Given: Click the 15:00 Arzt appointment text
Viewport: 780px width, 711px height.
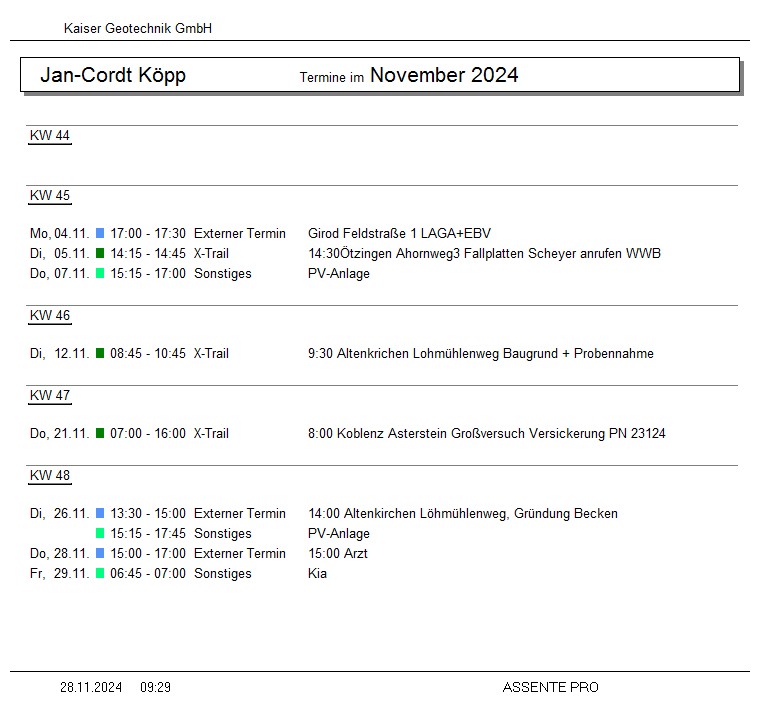Looking at the screenshot, I should pyautogui.click(x=337, y=554).
